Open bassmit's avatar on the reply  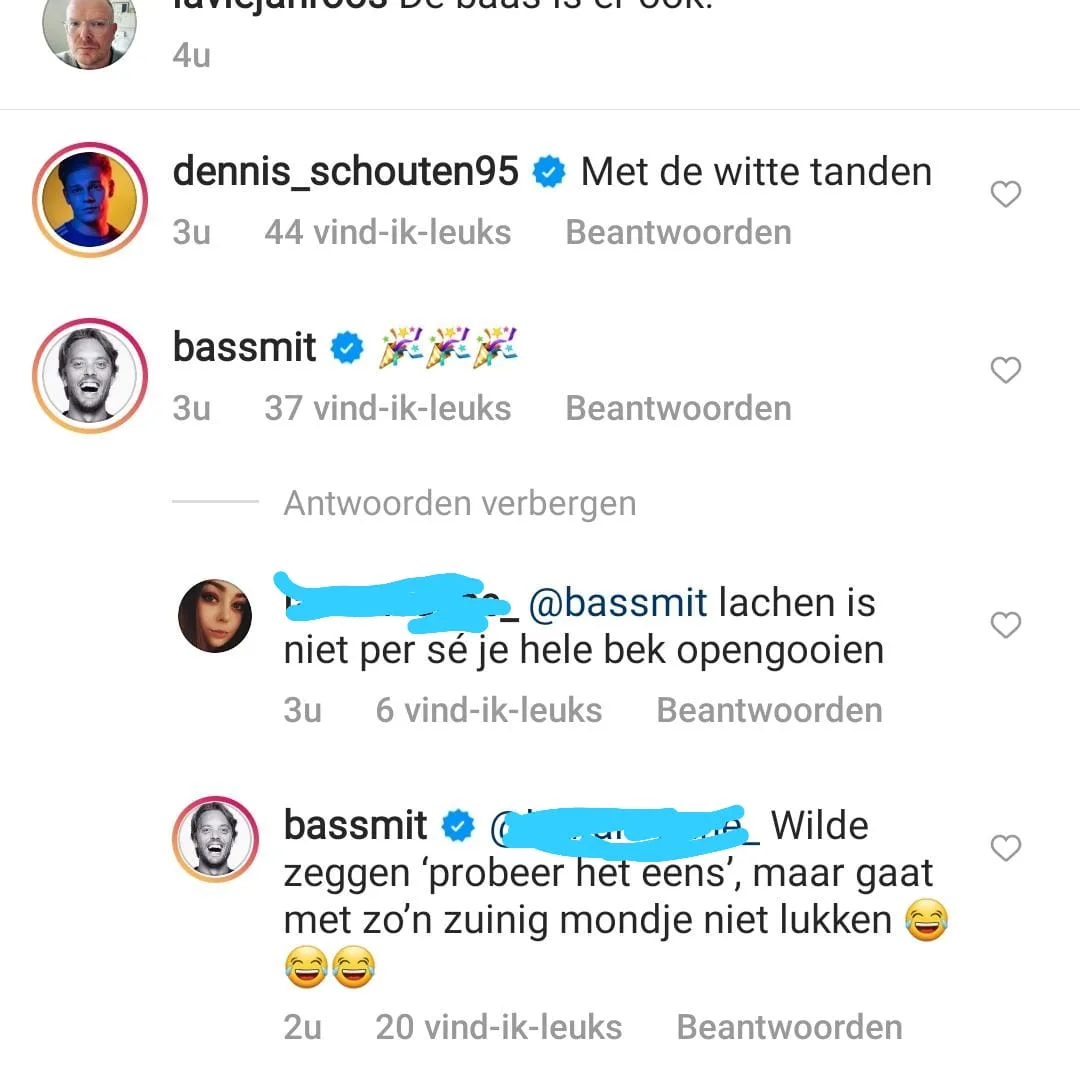click(216, 839)
